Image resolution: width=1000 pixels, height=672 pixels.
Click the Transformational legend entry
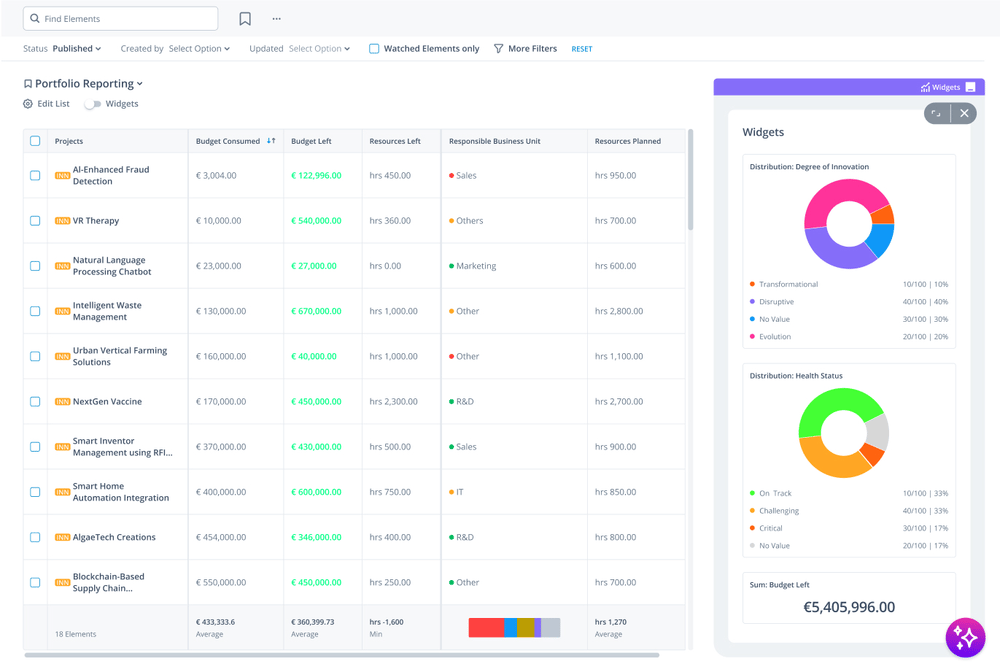849,284
